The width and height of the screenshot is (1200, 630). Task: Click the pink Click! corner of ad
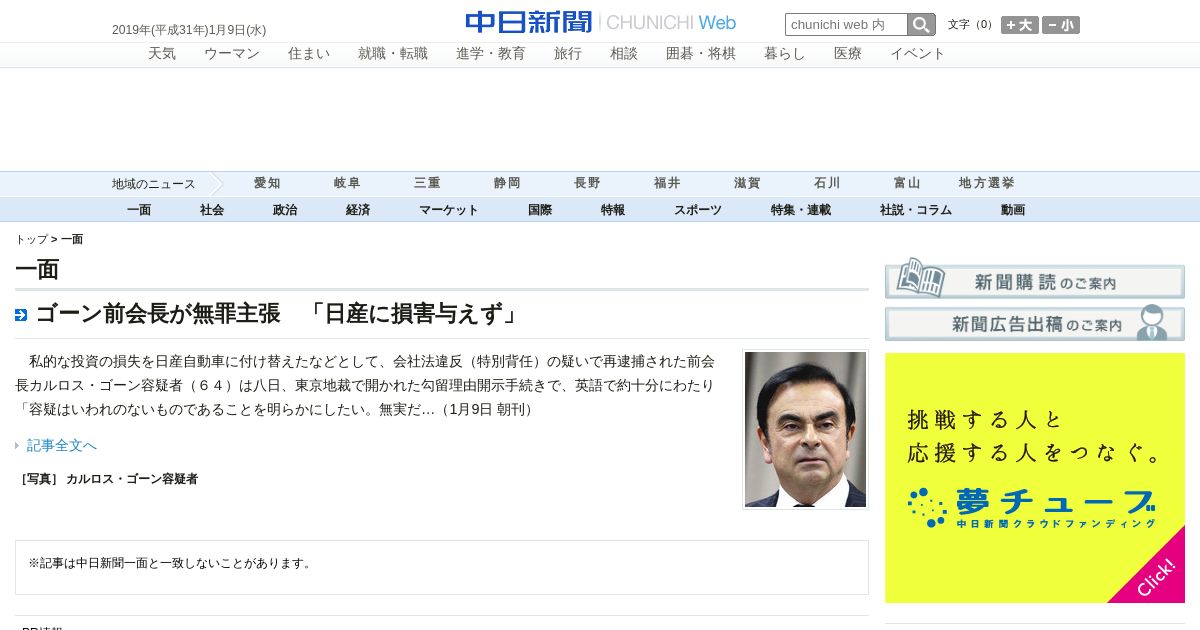click(x=1156, y=576)
